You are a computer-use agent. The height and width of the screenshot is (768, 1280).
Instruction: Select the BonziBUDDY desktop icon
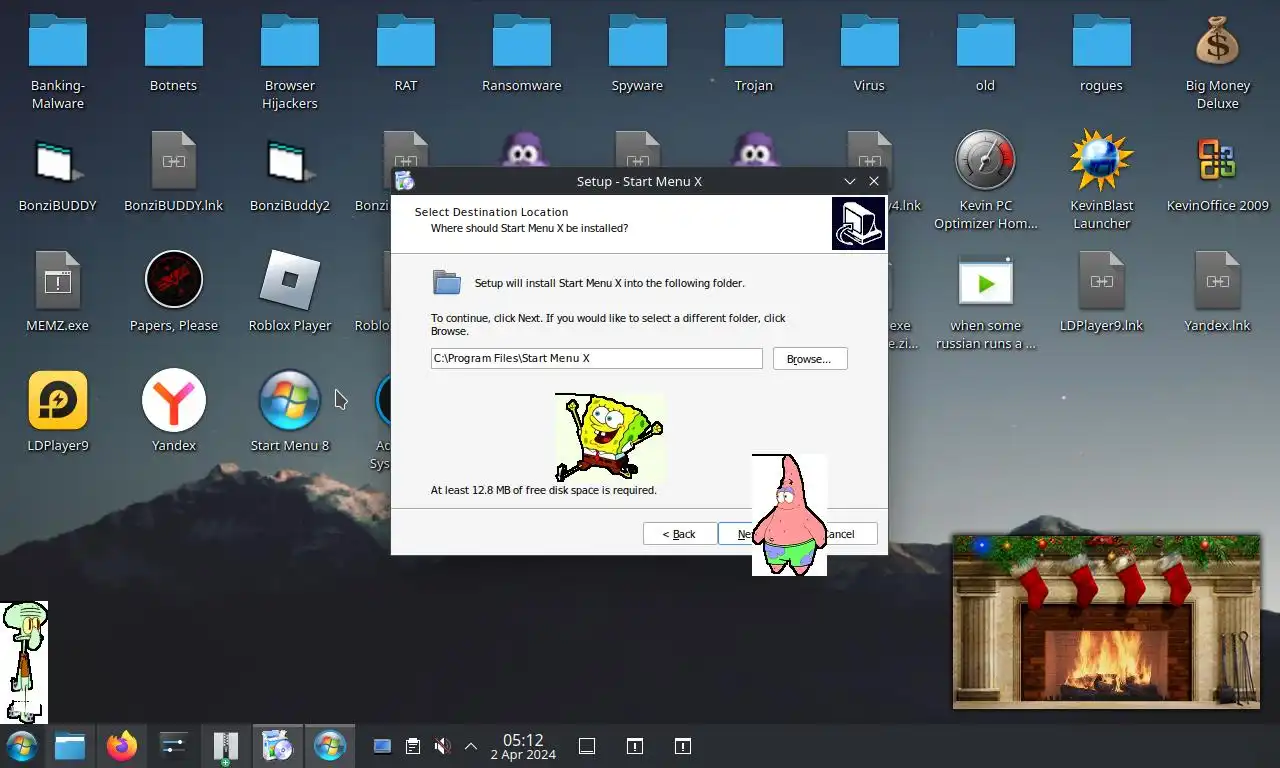58,173
